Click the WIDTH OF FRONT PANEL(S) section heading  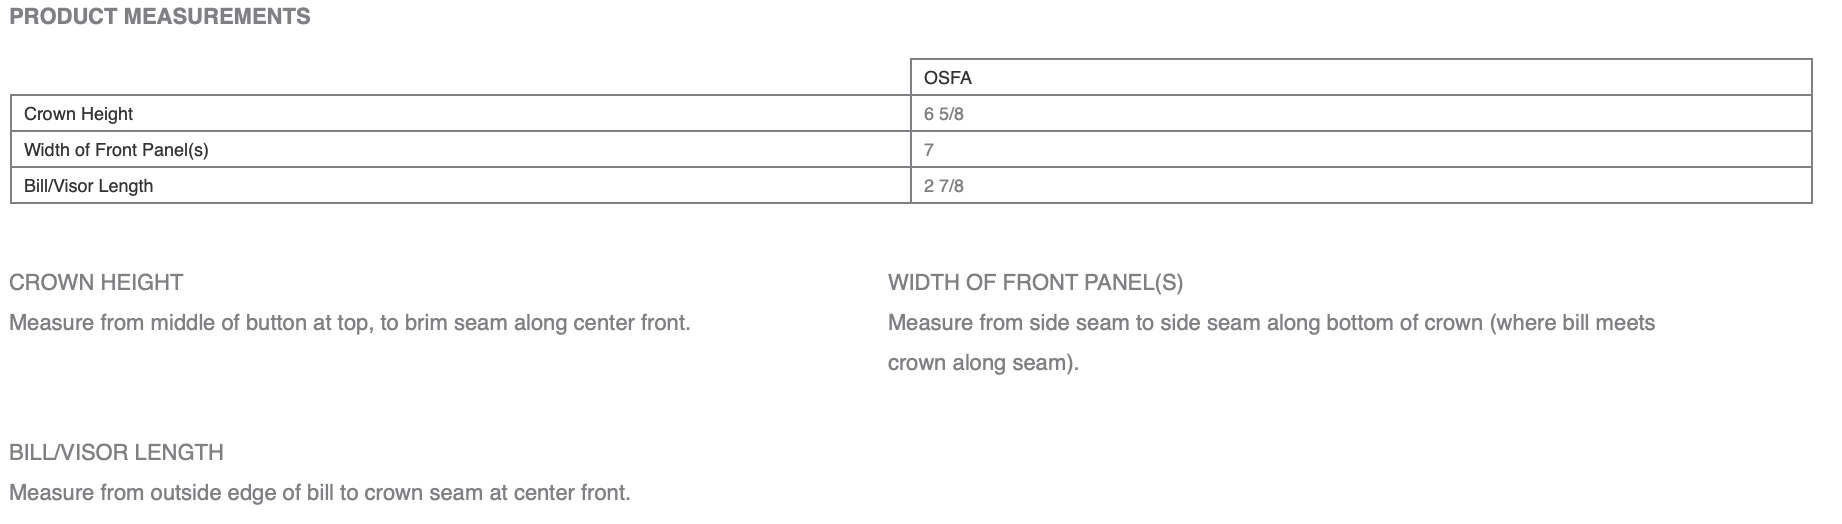[1035, 283]
